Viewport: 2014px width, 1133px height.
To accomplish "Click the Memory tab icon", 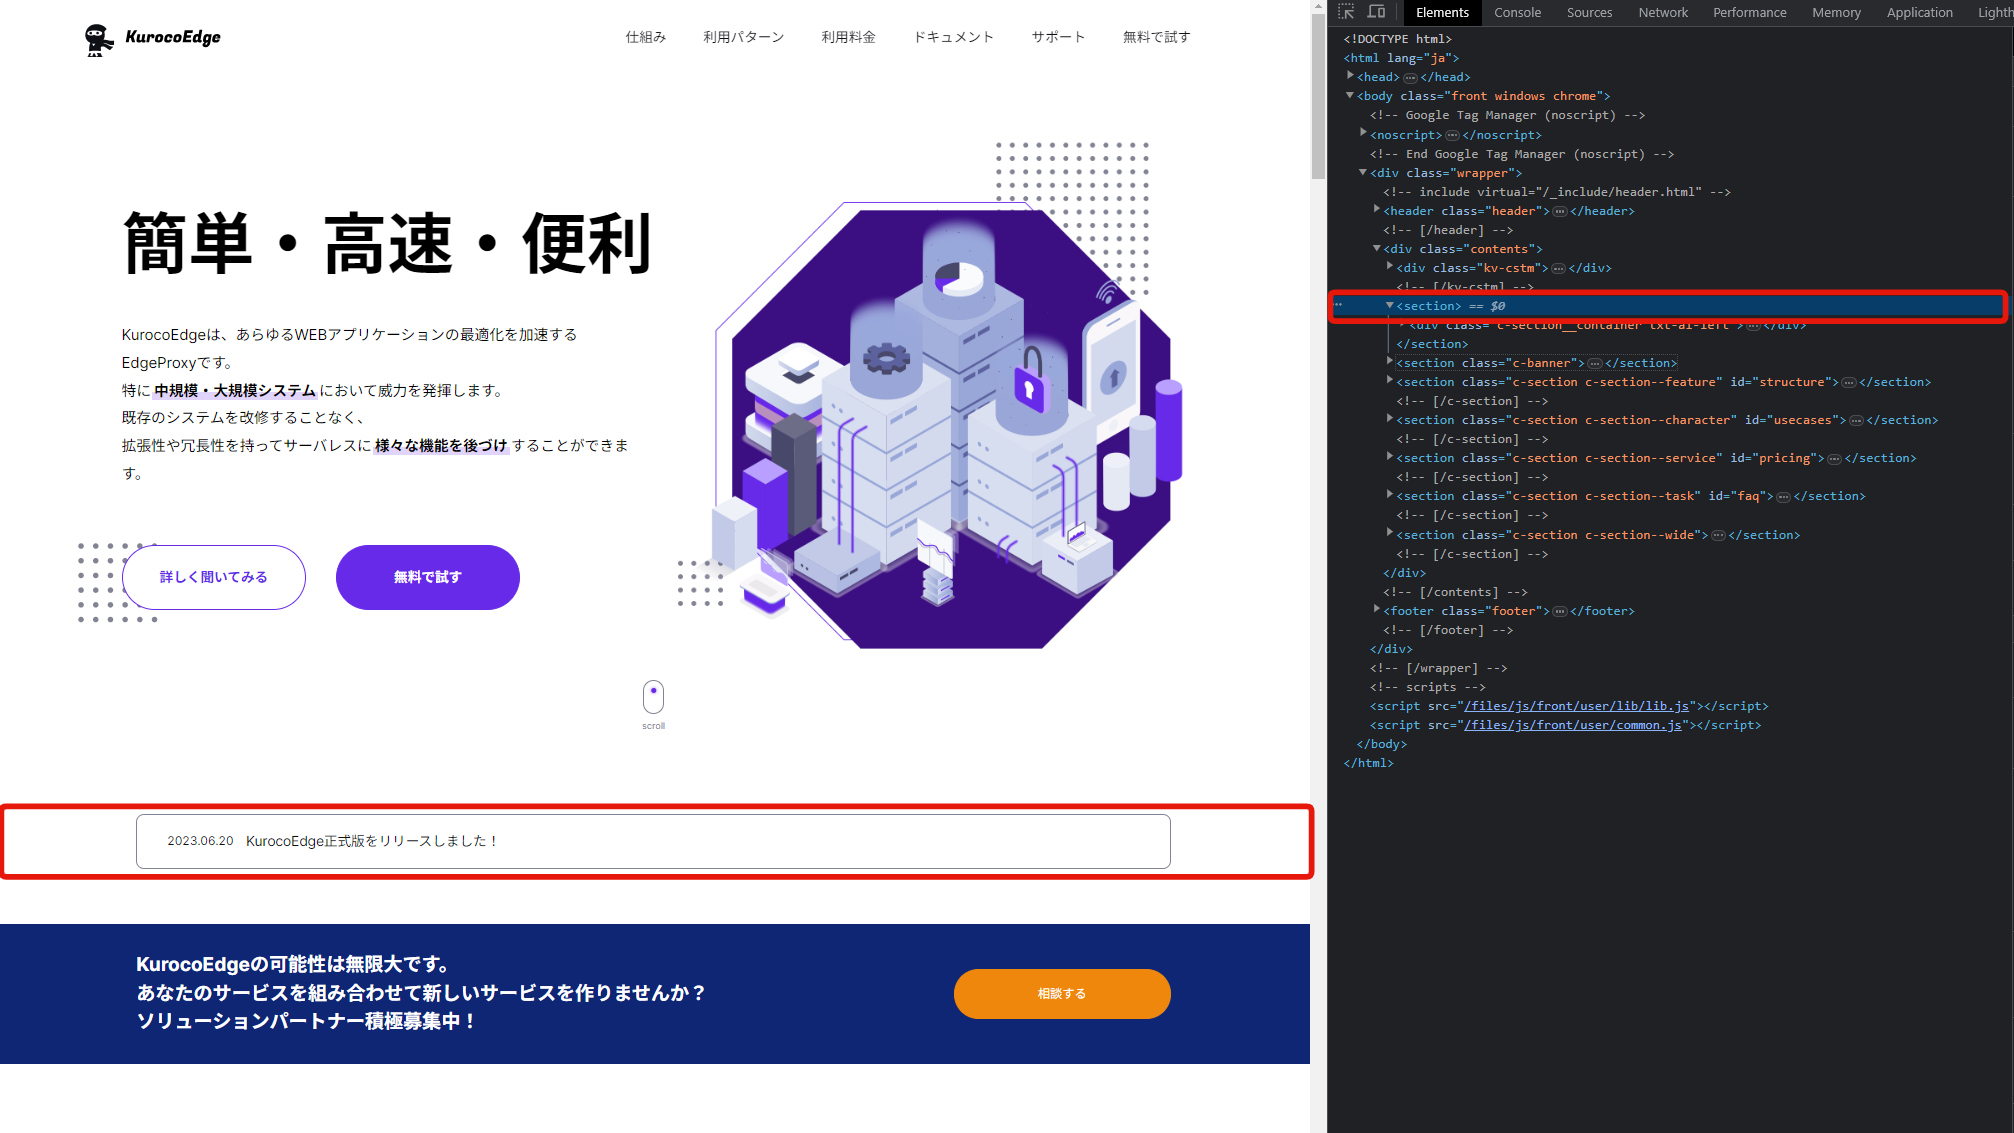I will 1834,12.
